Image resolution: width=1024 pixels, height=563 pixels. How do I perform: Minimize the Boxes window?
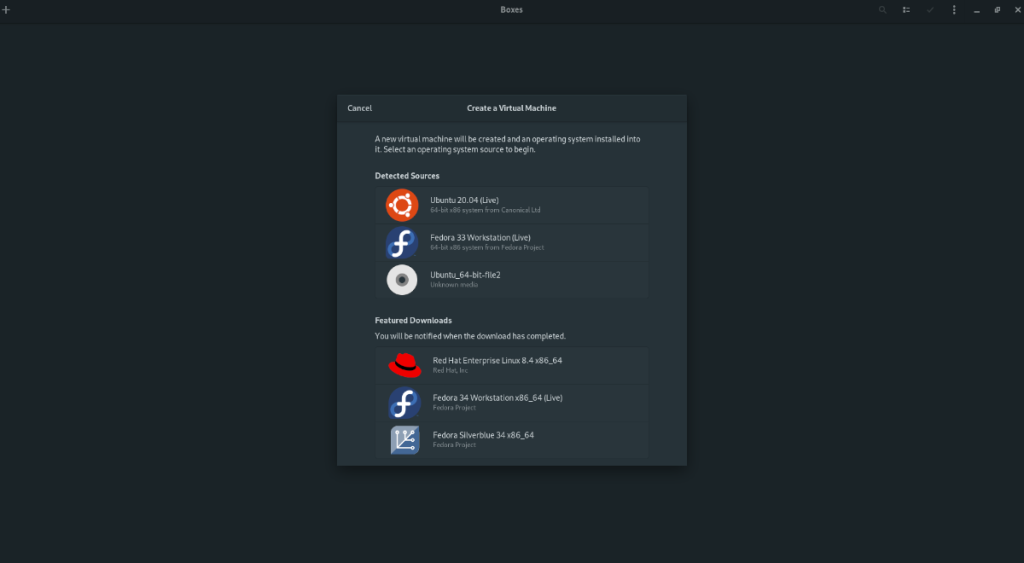coord(976,10)
